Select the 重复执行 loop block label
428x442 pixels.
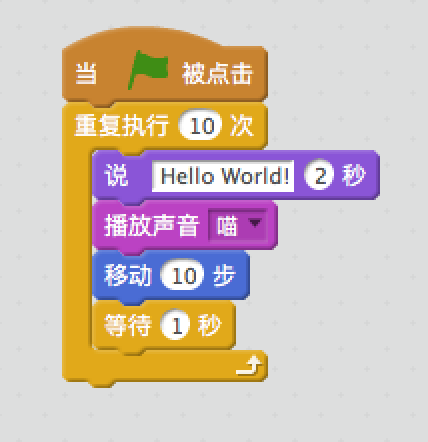(x=122, y=125)
